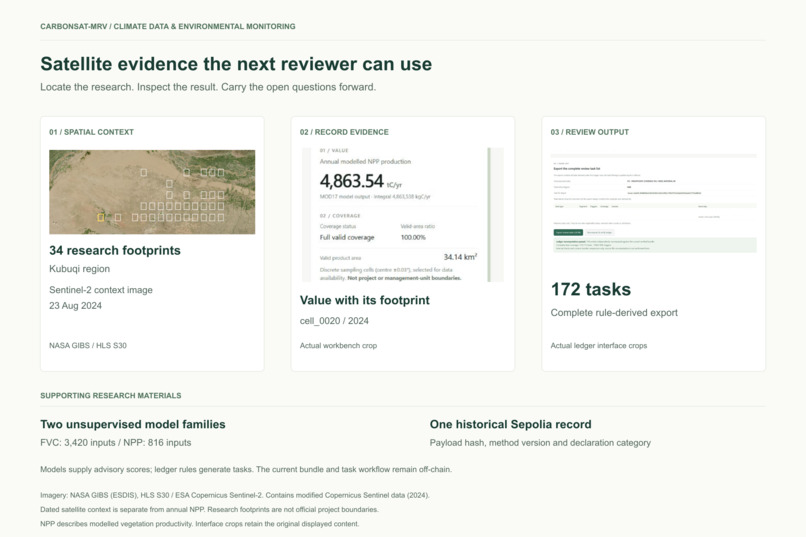Open the NPP workbench crop thumbnail
The width and height of the screenshot is (806, 537).
[x=402, y=214]
